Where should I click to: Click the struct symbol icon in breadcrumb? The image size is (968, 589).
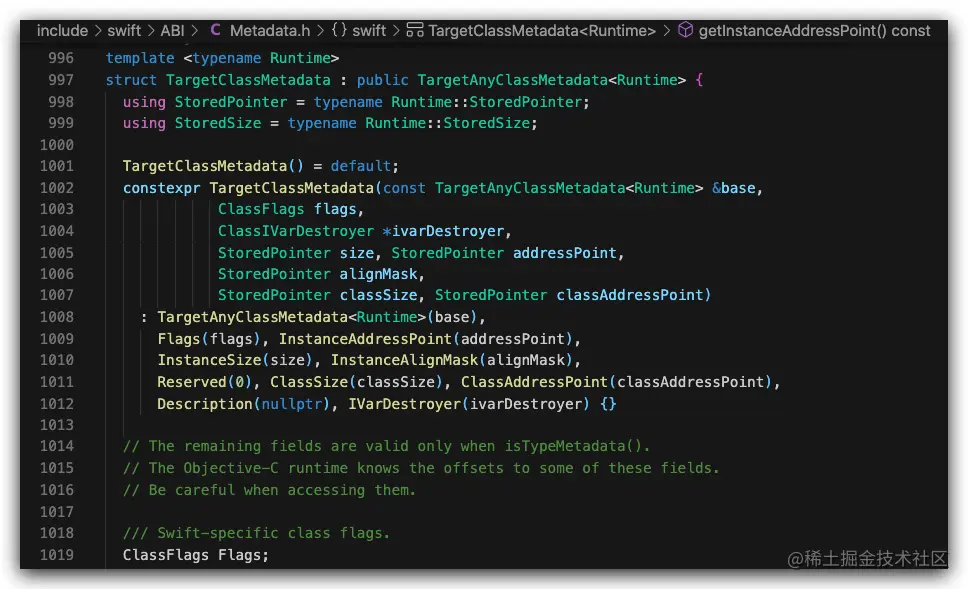click(415, 30)
